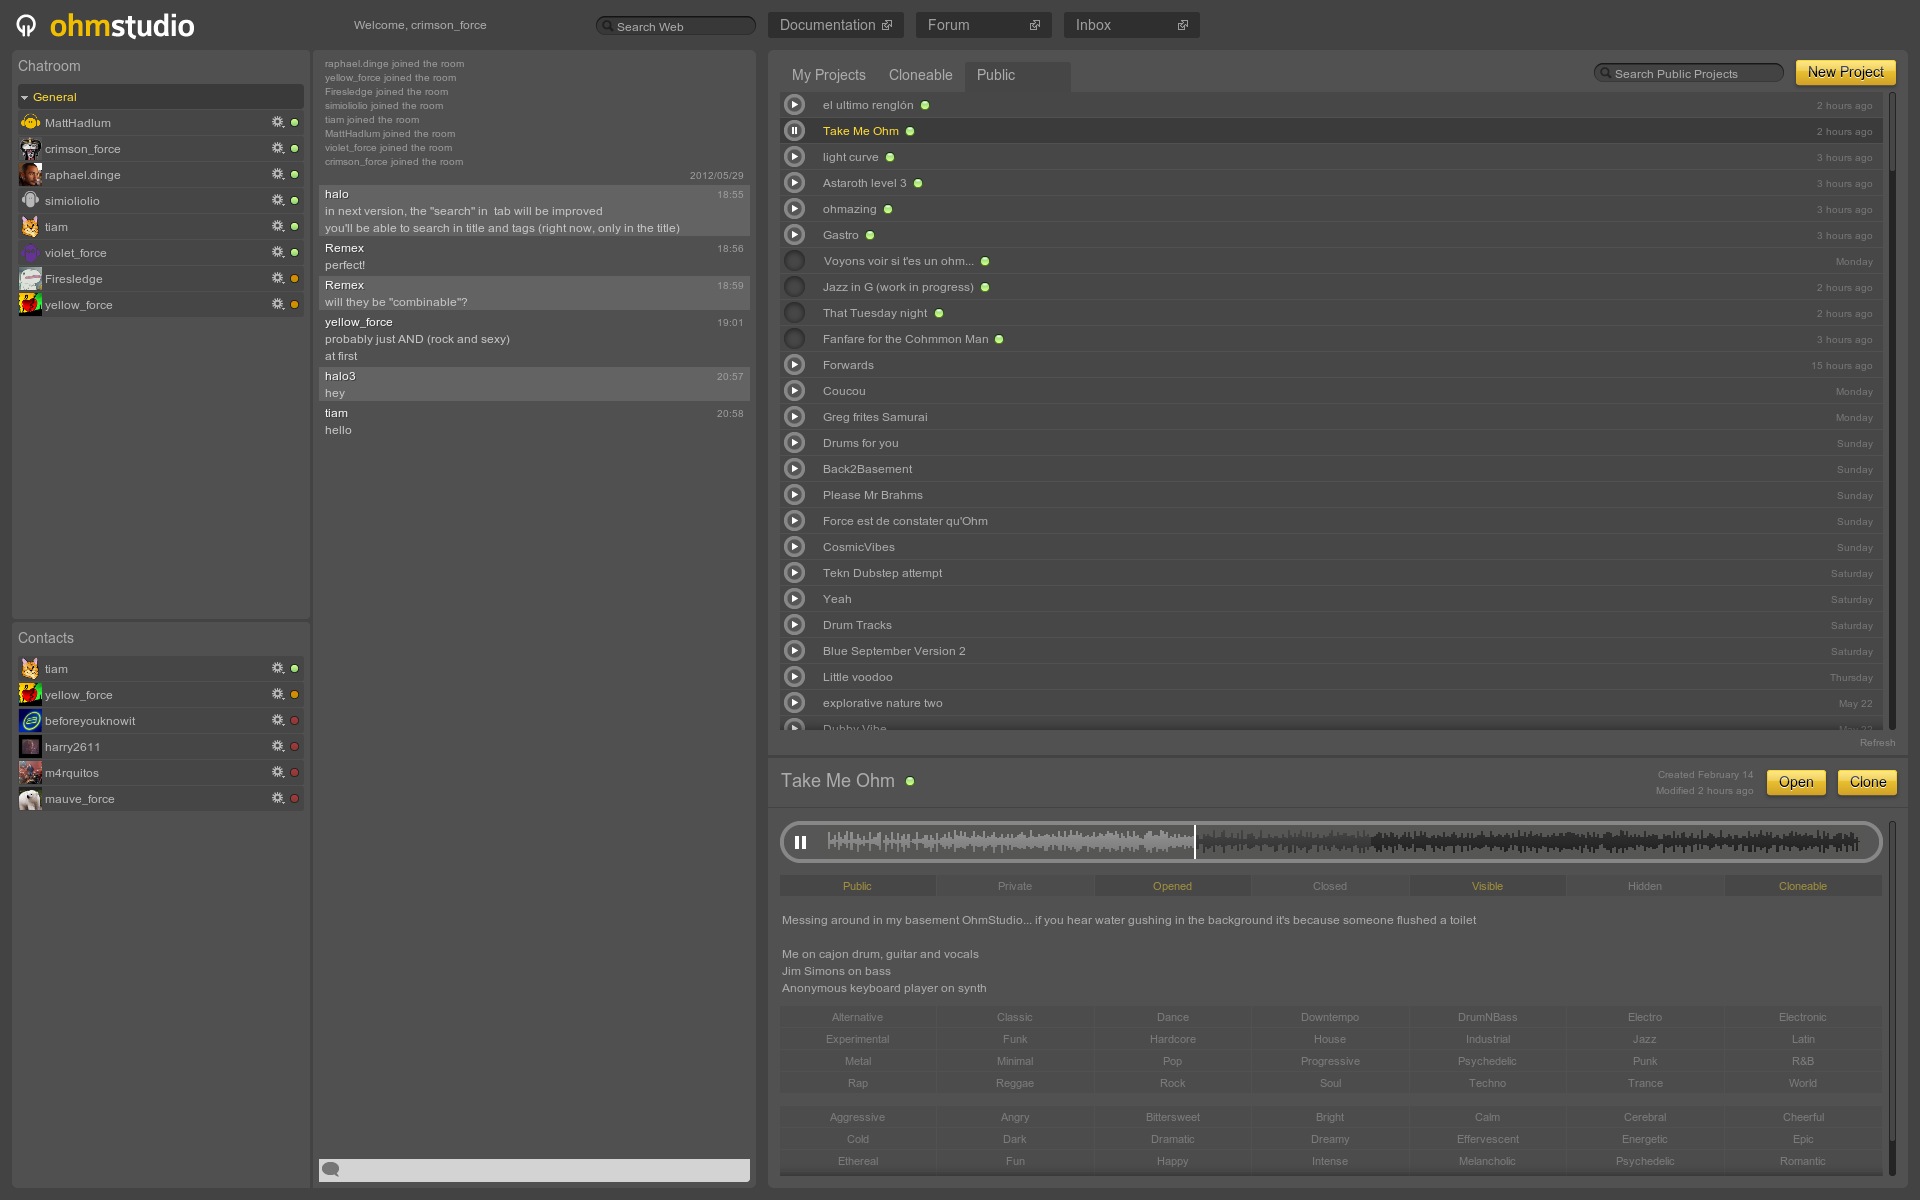Select Jazz in G (work in progress)

point(1331,287)
